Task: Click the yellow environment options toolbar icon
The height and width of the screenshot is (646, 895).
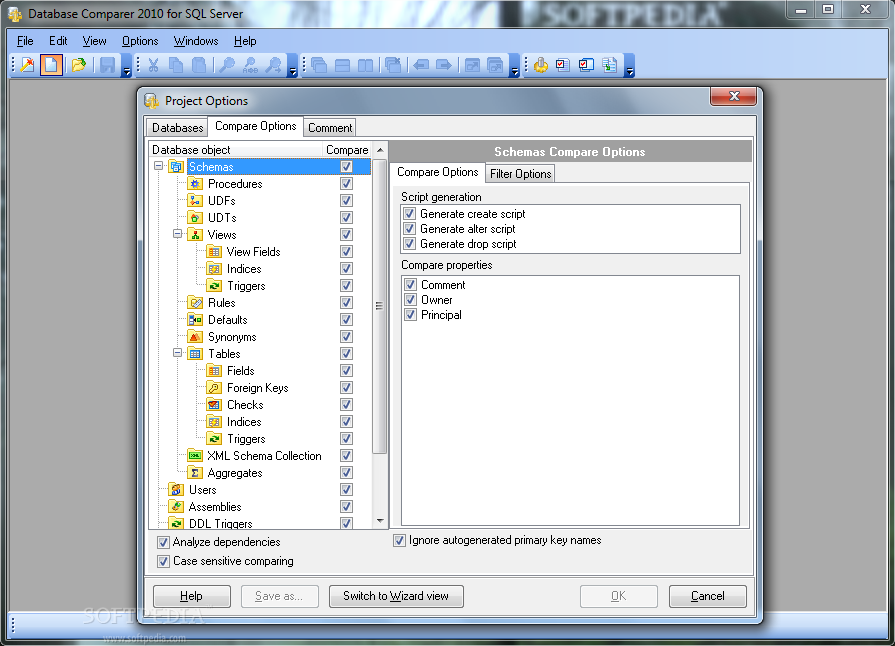Action: 541,65
